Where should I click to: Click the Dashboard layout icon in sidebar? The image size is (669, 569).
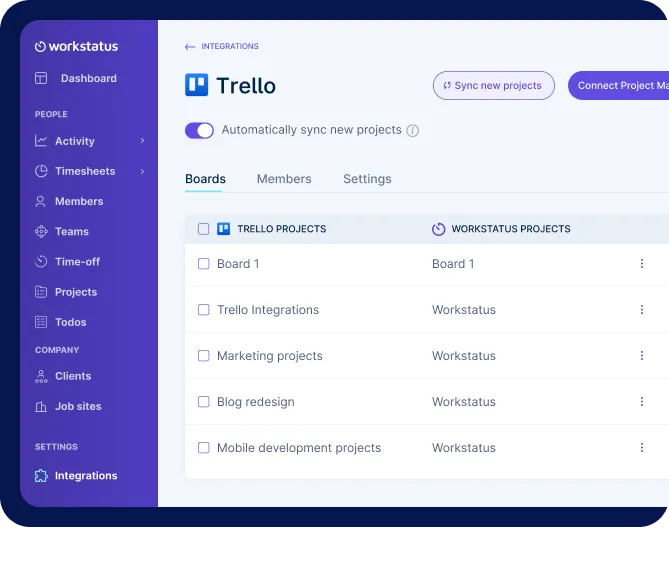[x=41, y=78]
